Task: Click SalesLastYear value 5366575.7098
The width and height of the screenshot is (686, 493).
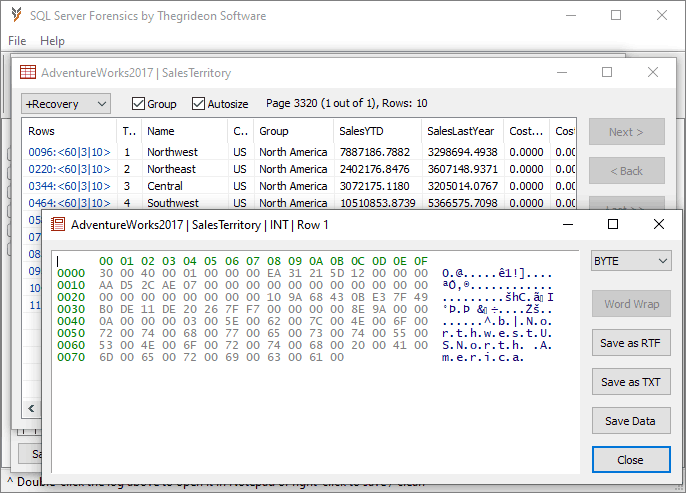Action: [x=463, y=203]
